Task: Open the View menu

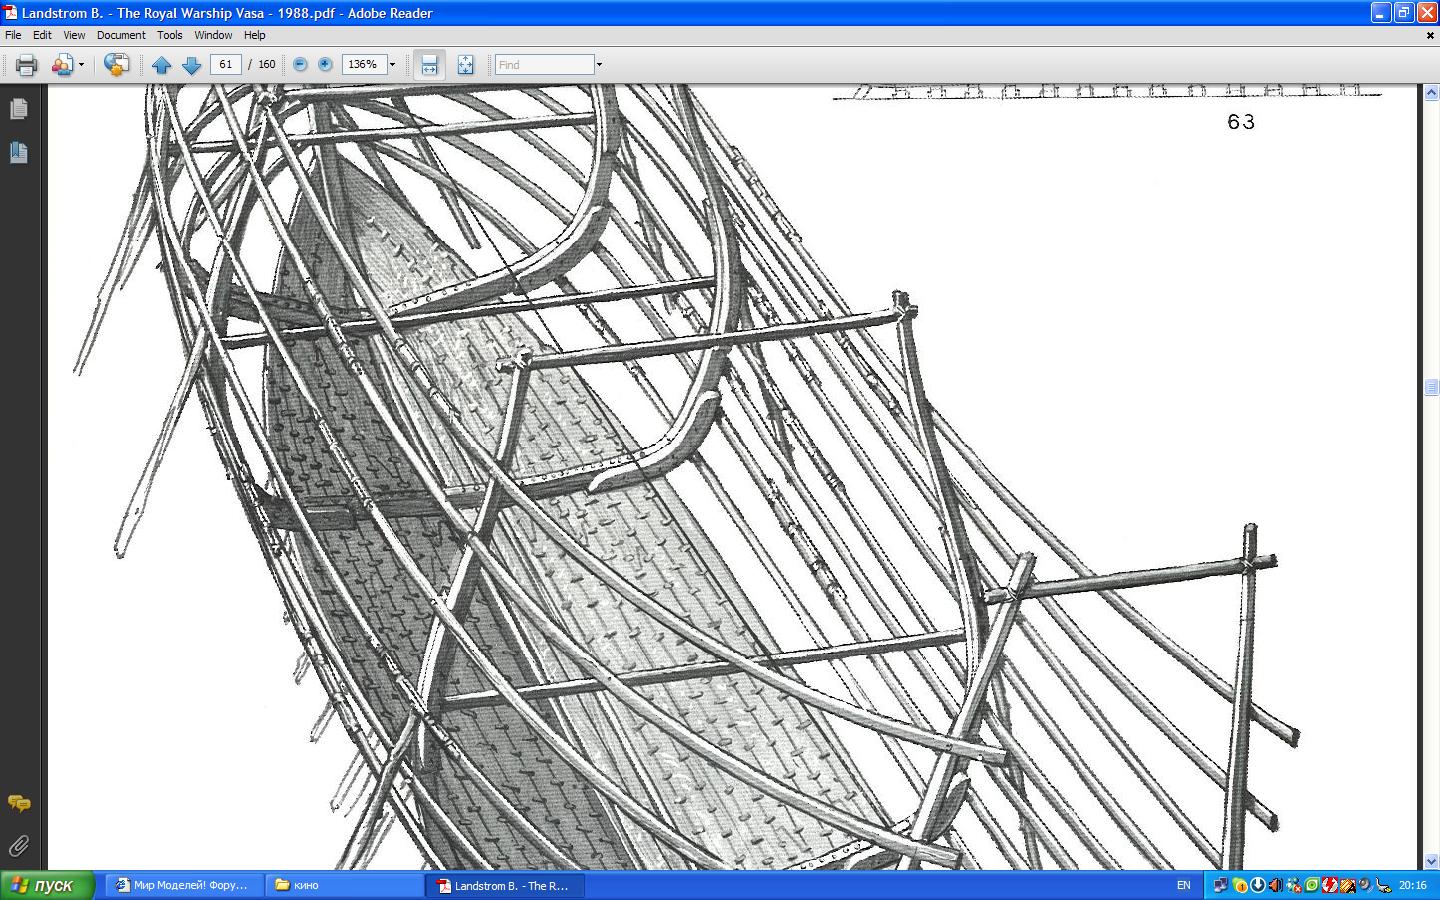Action: [74, 35]
